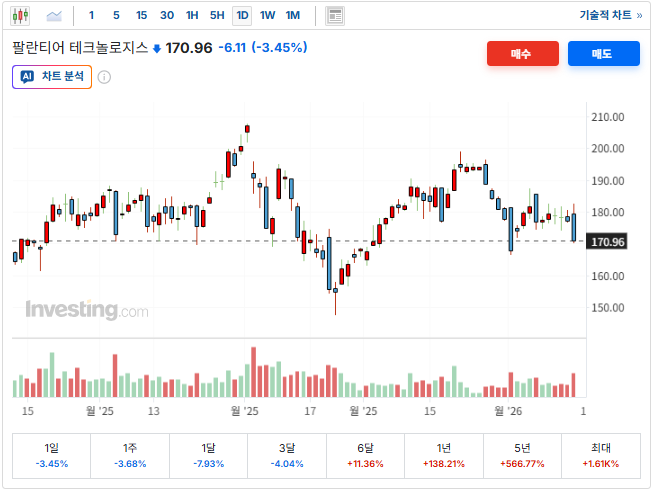Select the 3달 performance range
652x490 pixels.
tap(287, 456)
